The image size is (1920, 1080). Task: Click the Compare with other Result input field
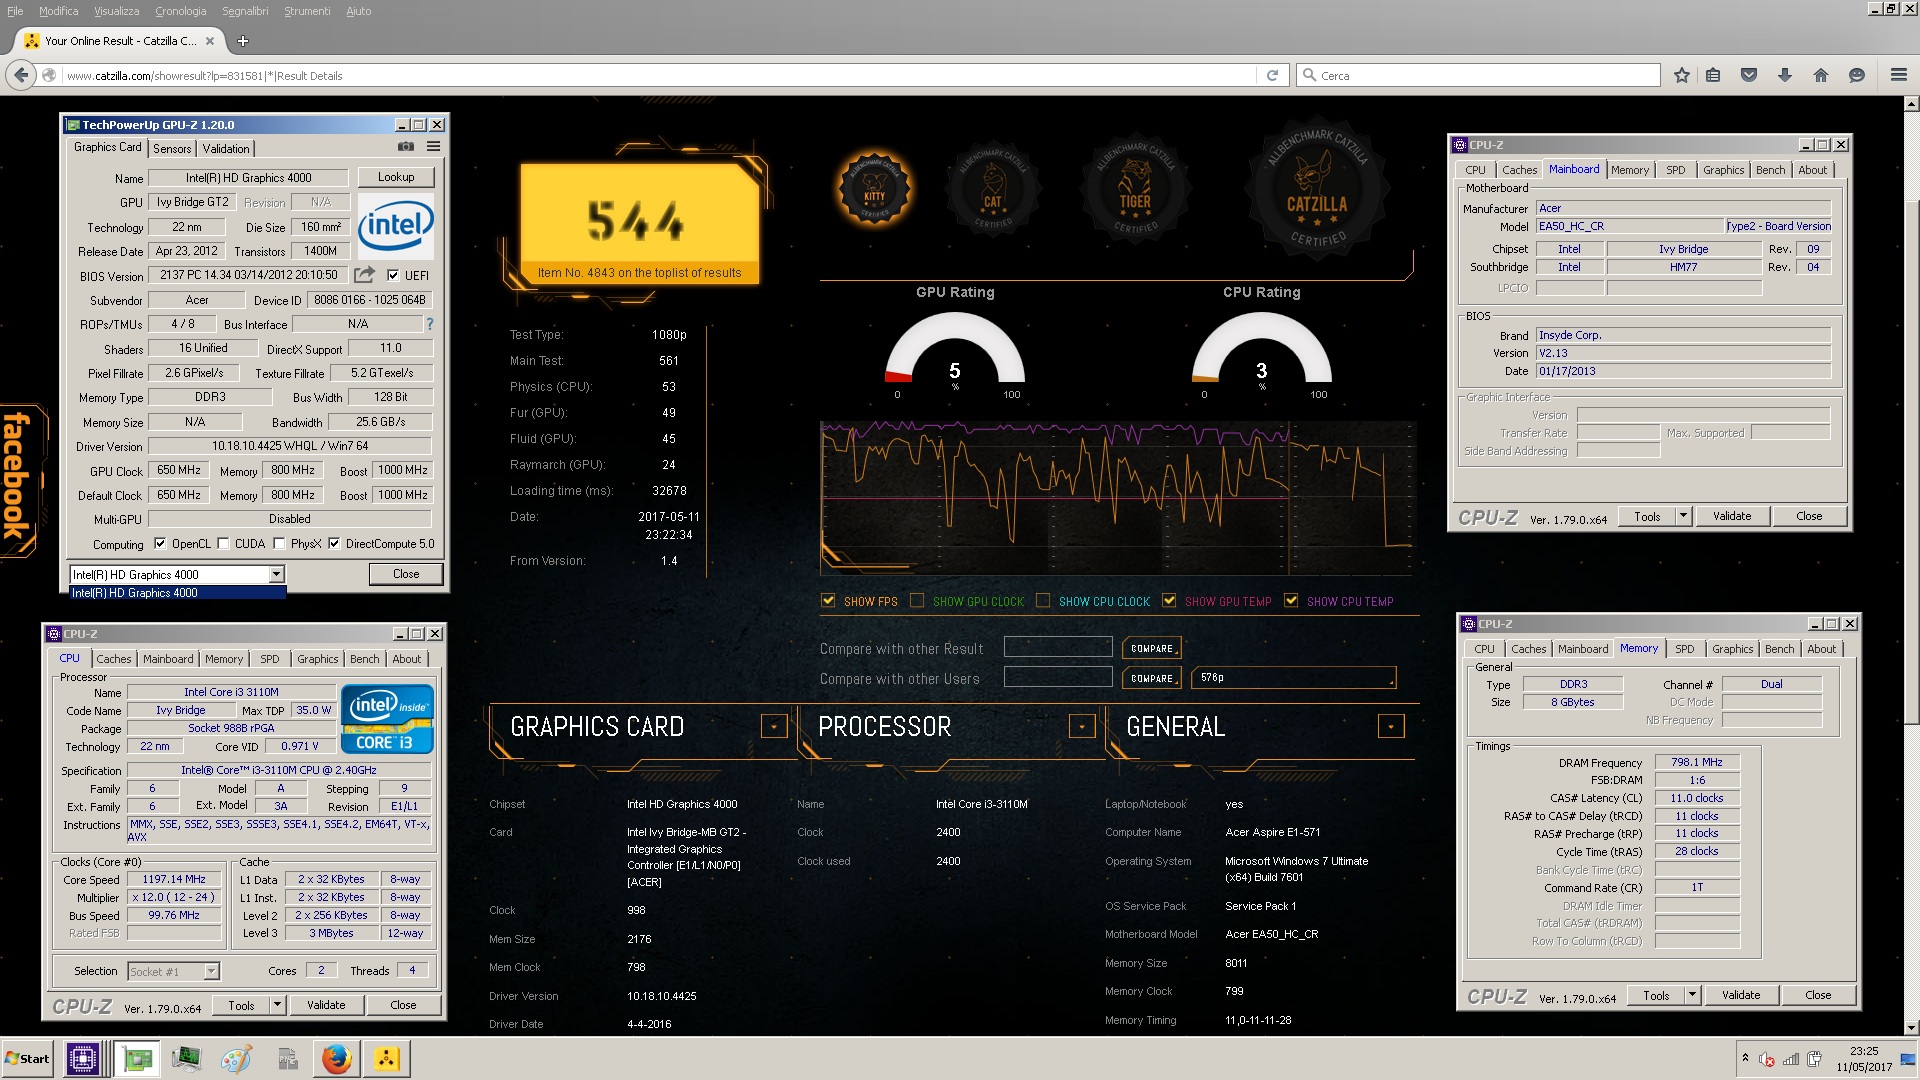pos(1058,647)
